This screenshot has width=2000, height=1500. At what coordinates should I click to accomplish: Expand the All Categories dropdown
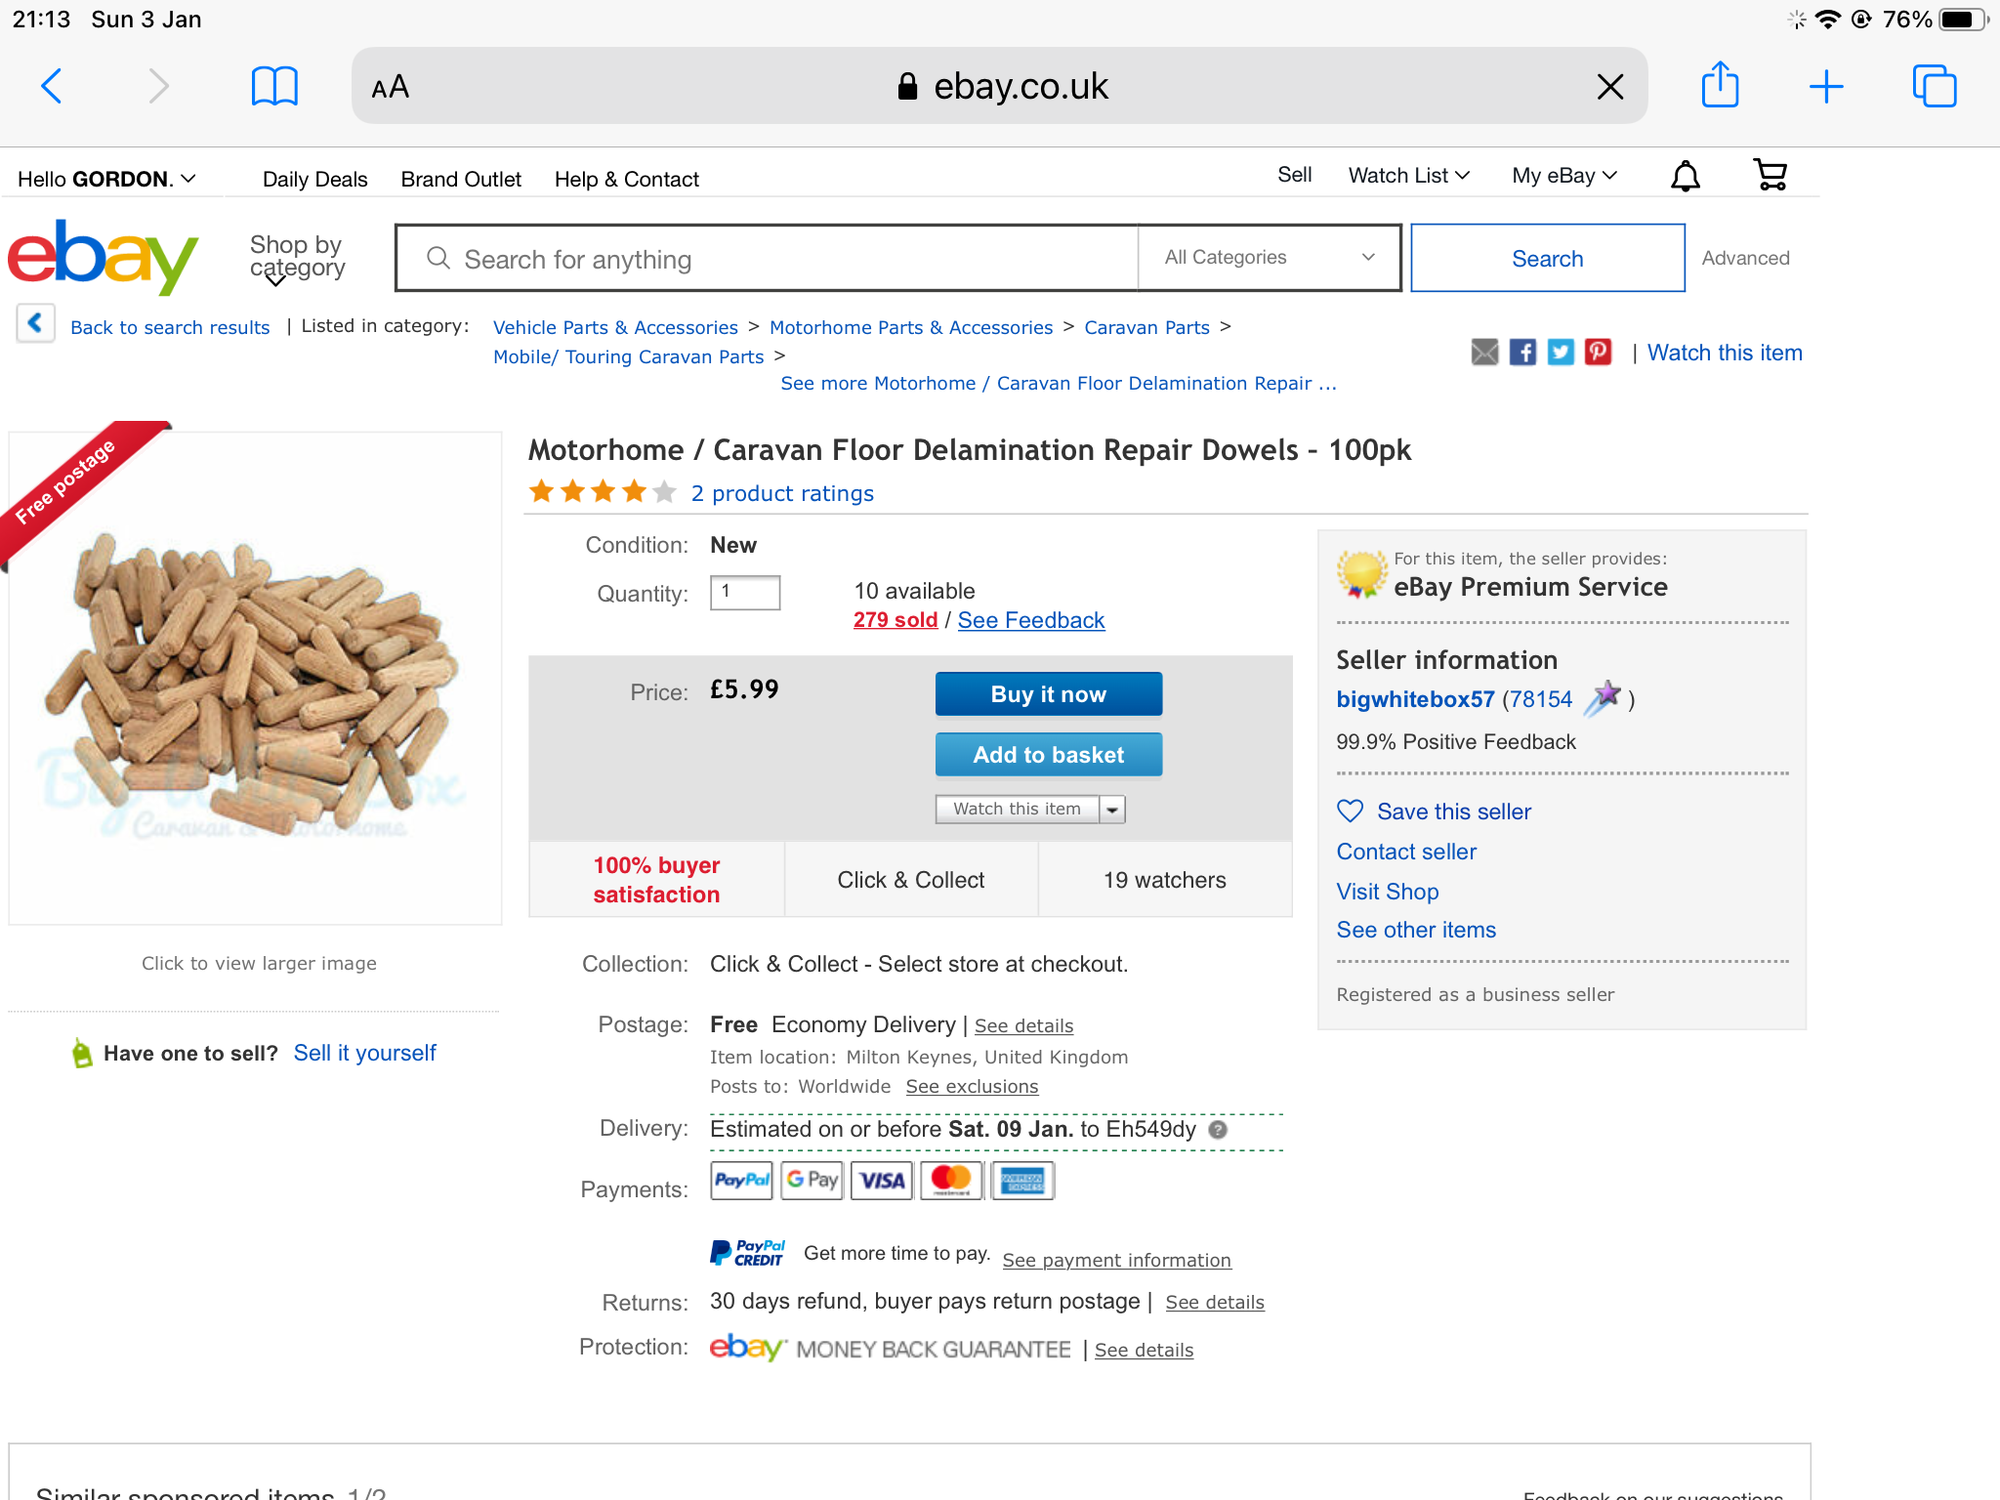coord(1269,258)
